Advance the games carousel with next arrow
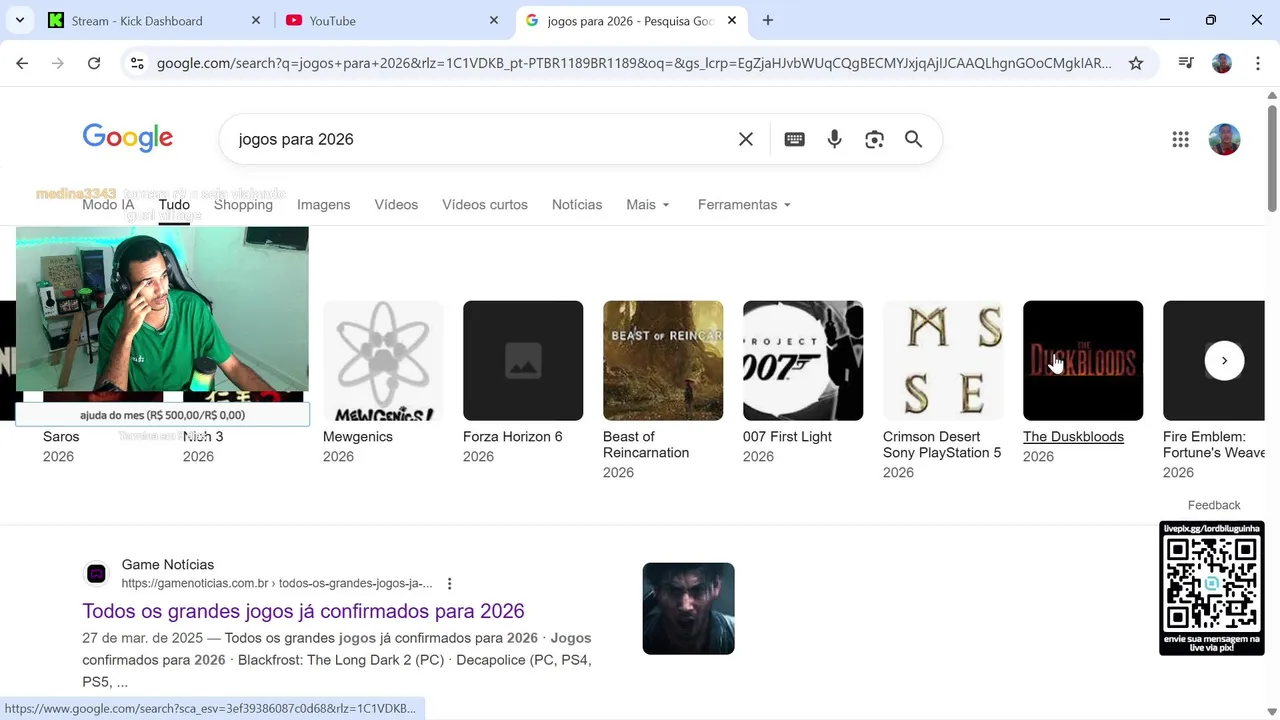 click(x=1224, y=361)
